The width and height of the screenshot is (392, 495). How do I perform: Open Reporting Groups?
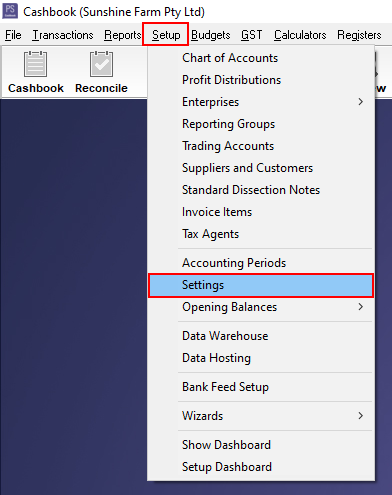[x=261, y=124]
